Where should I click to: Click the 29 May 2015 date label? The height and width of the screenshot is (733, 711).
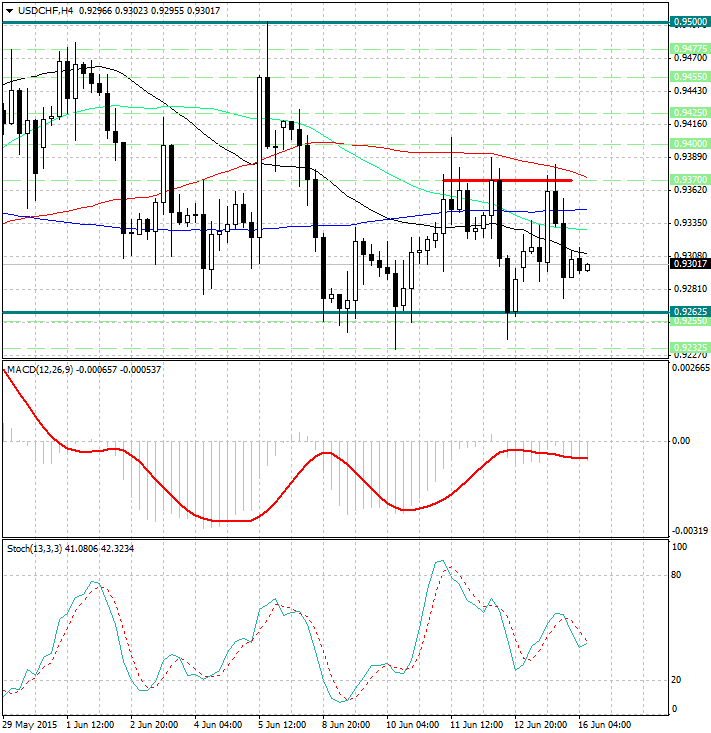(x=30, y=725)
